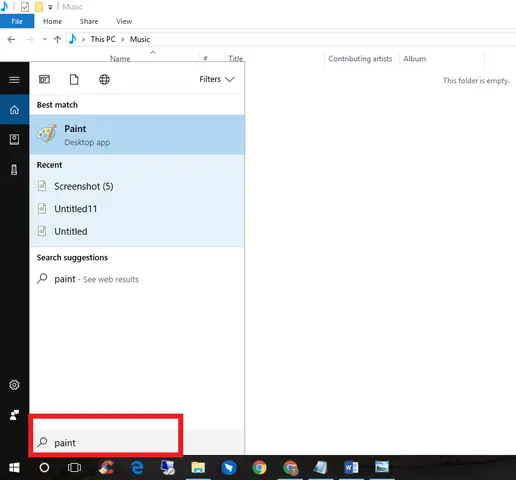
Task: Sort by Contributing artists column
Action: point(360,59)
